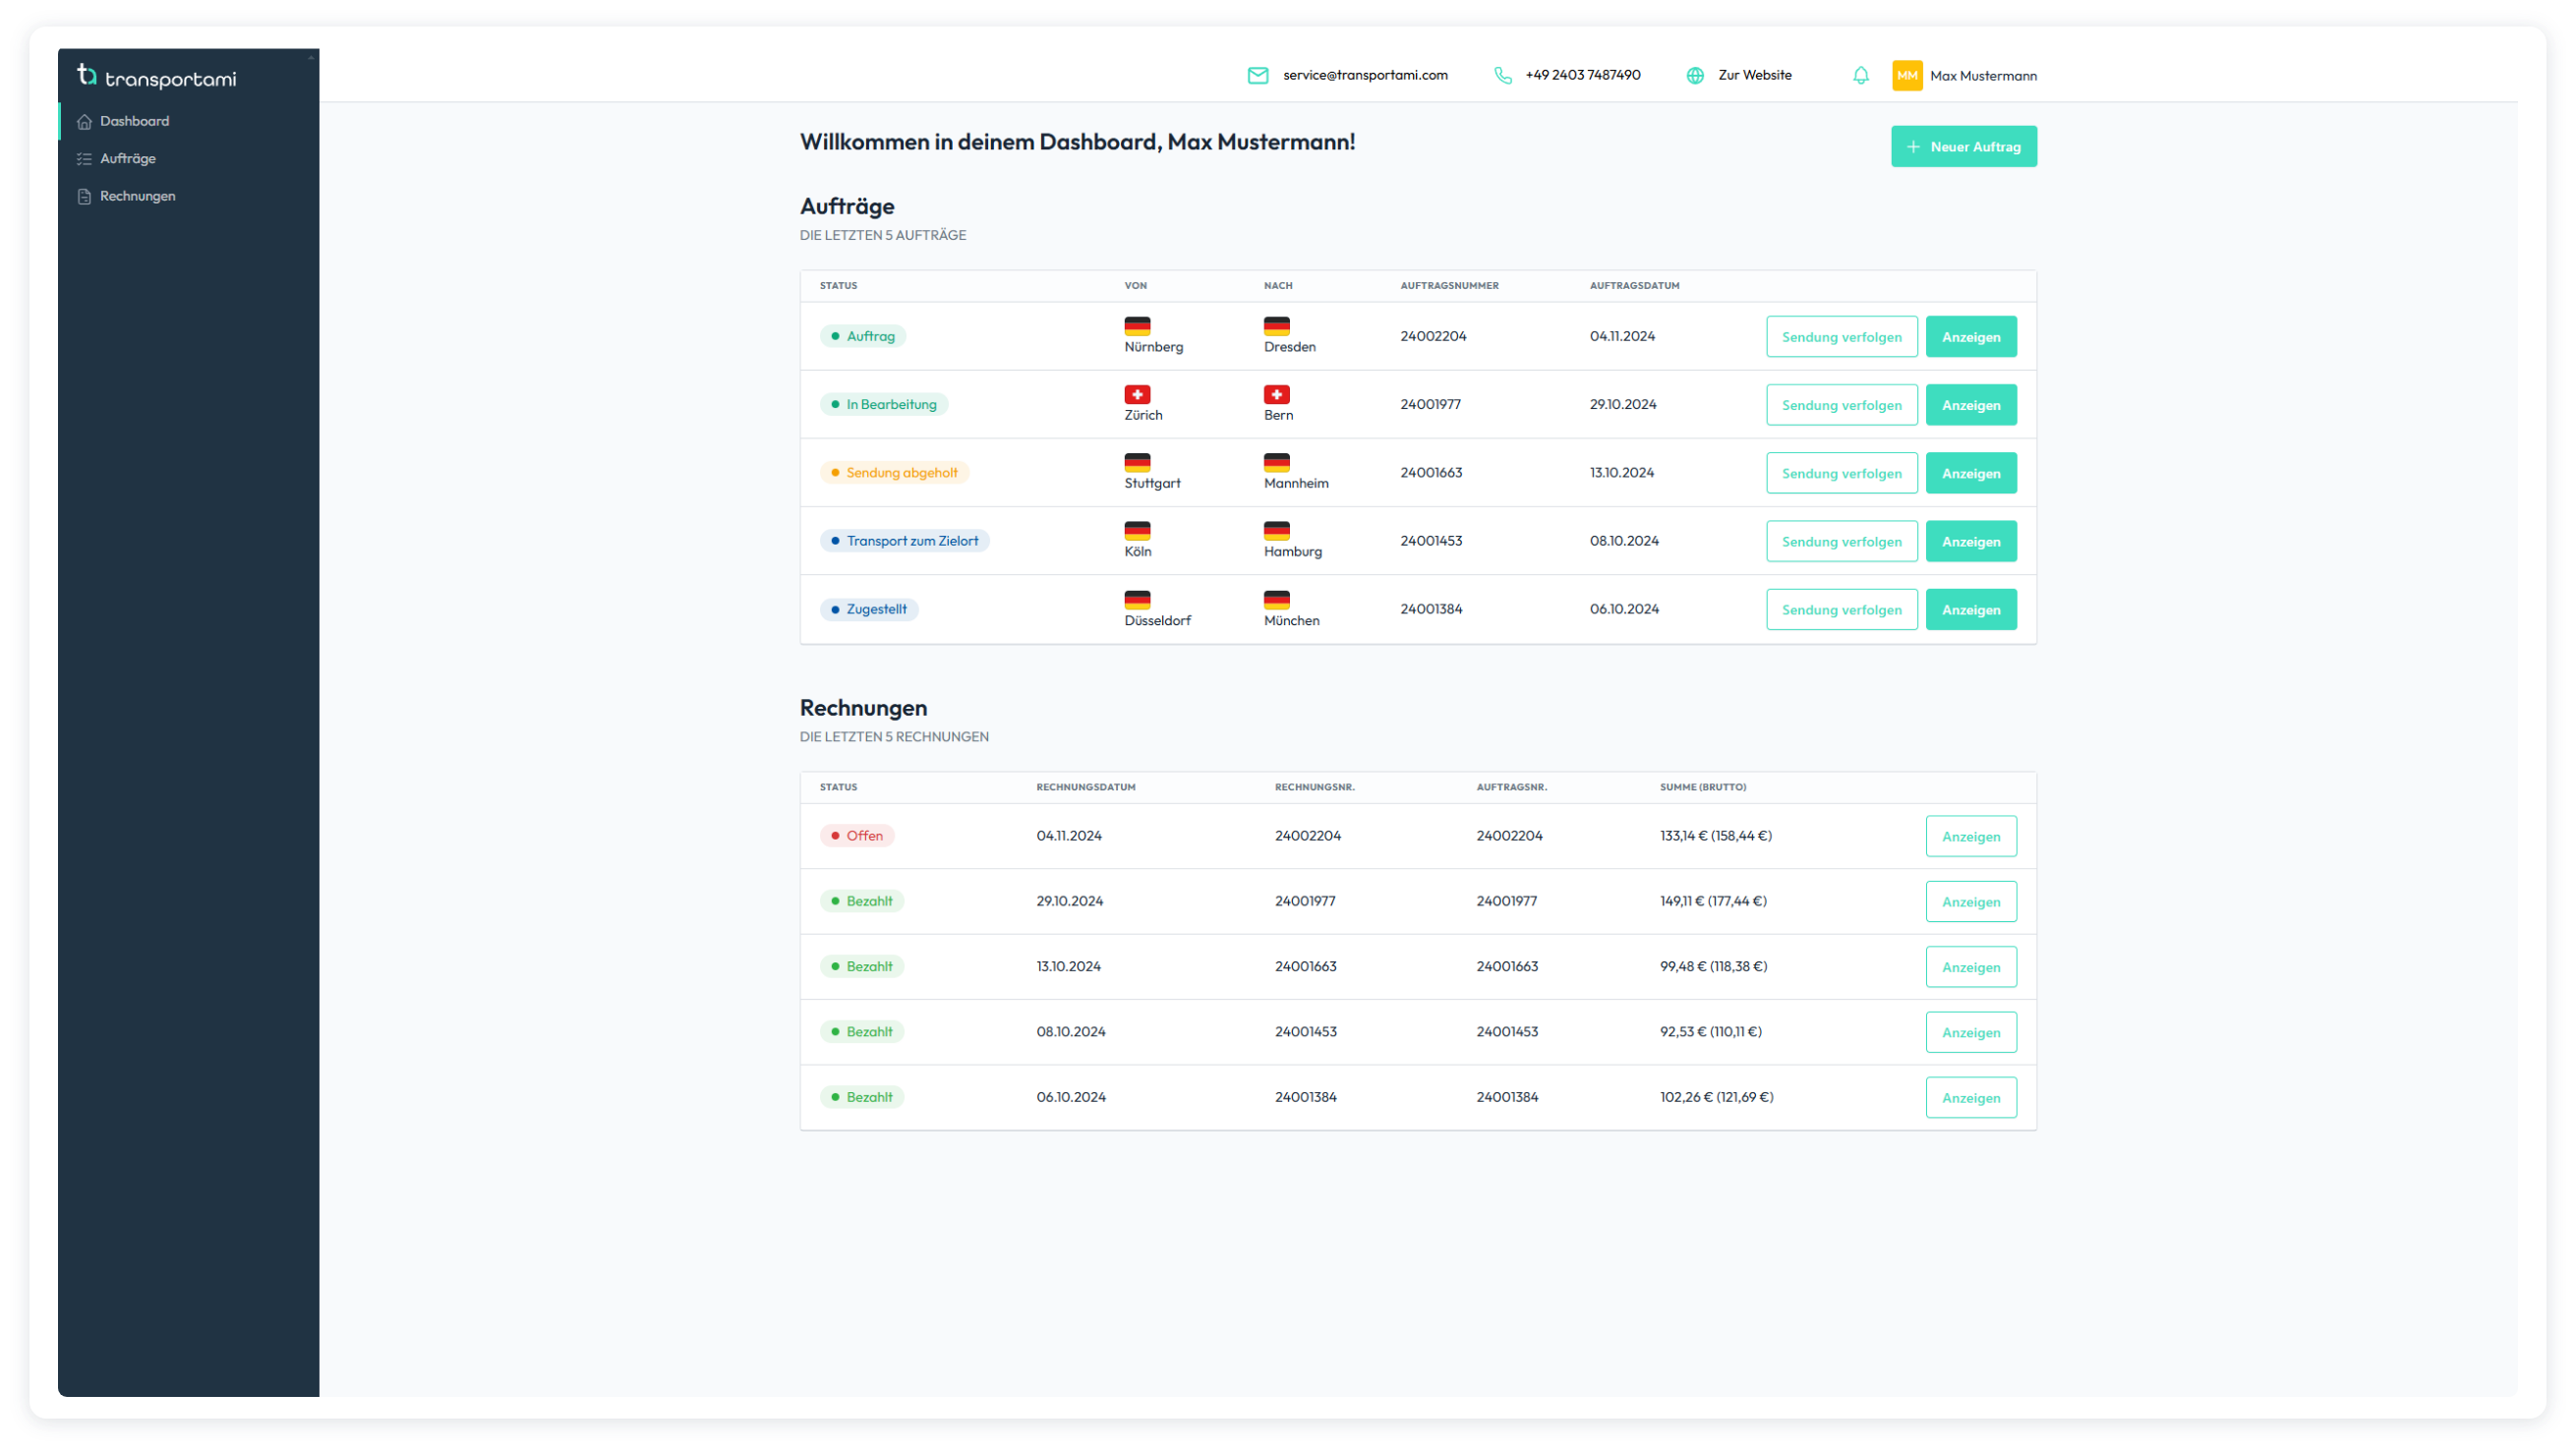Image resolution: width=2576 pixels, height=1451 pixels.
Task: Click the Dashboard home icon
Action: (x=84, y=122)
